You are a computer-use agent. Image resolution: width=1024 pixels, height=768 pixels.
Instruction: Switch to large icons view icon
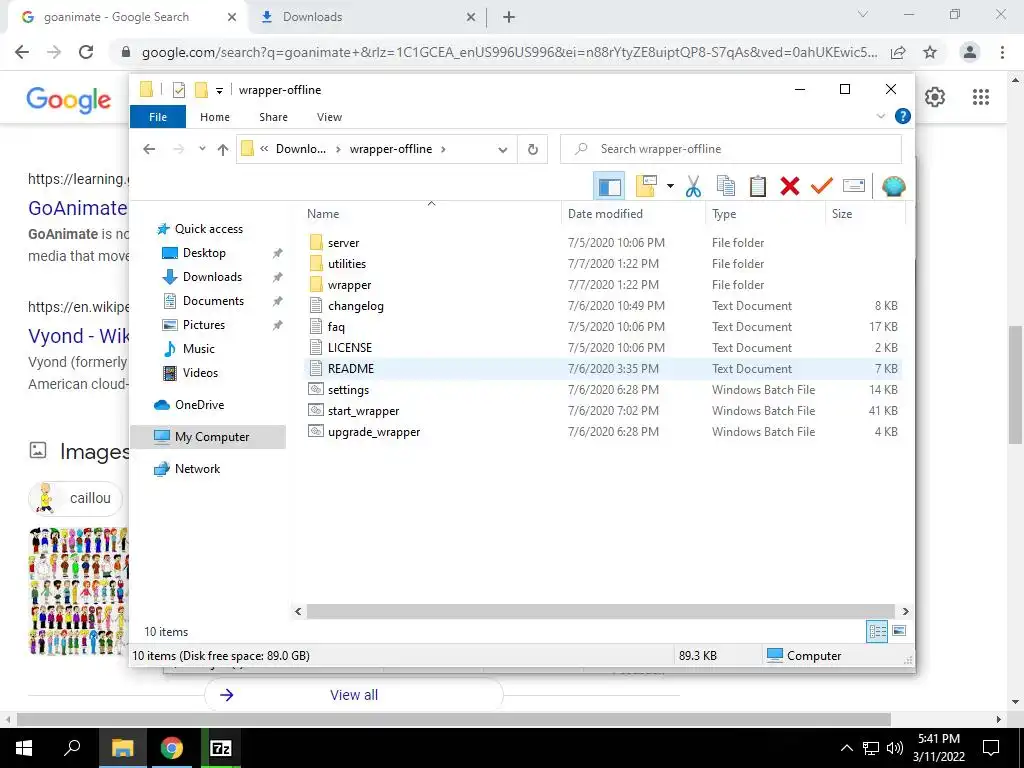click(x=899, y=631)
